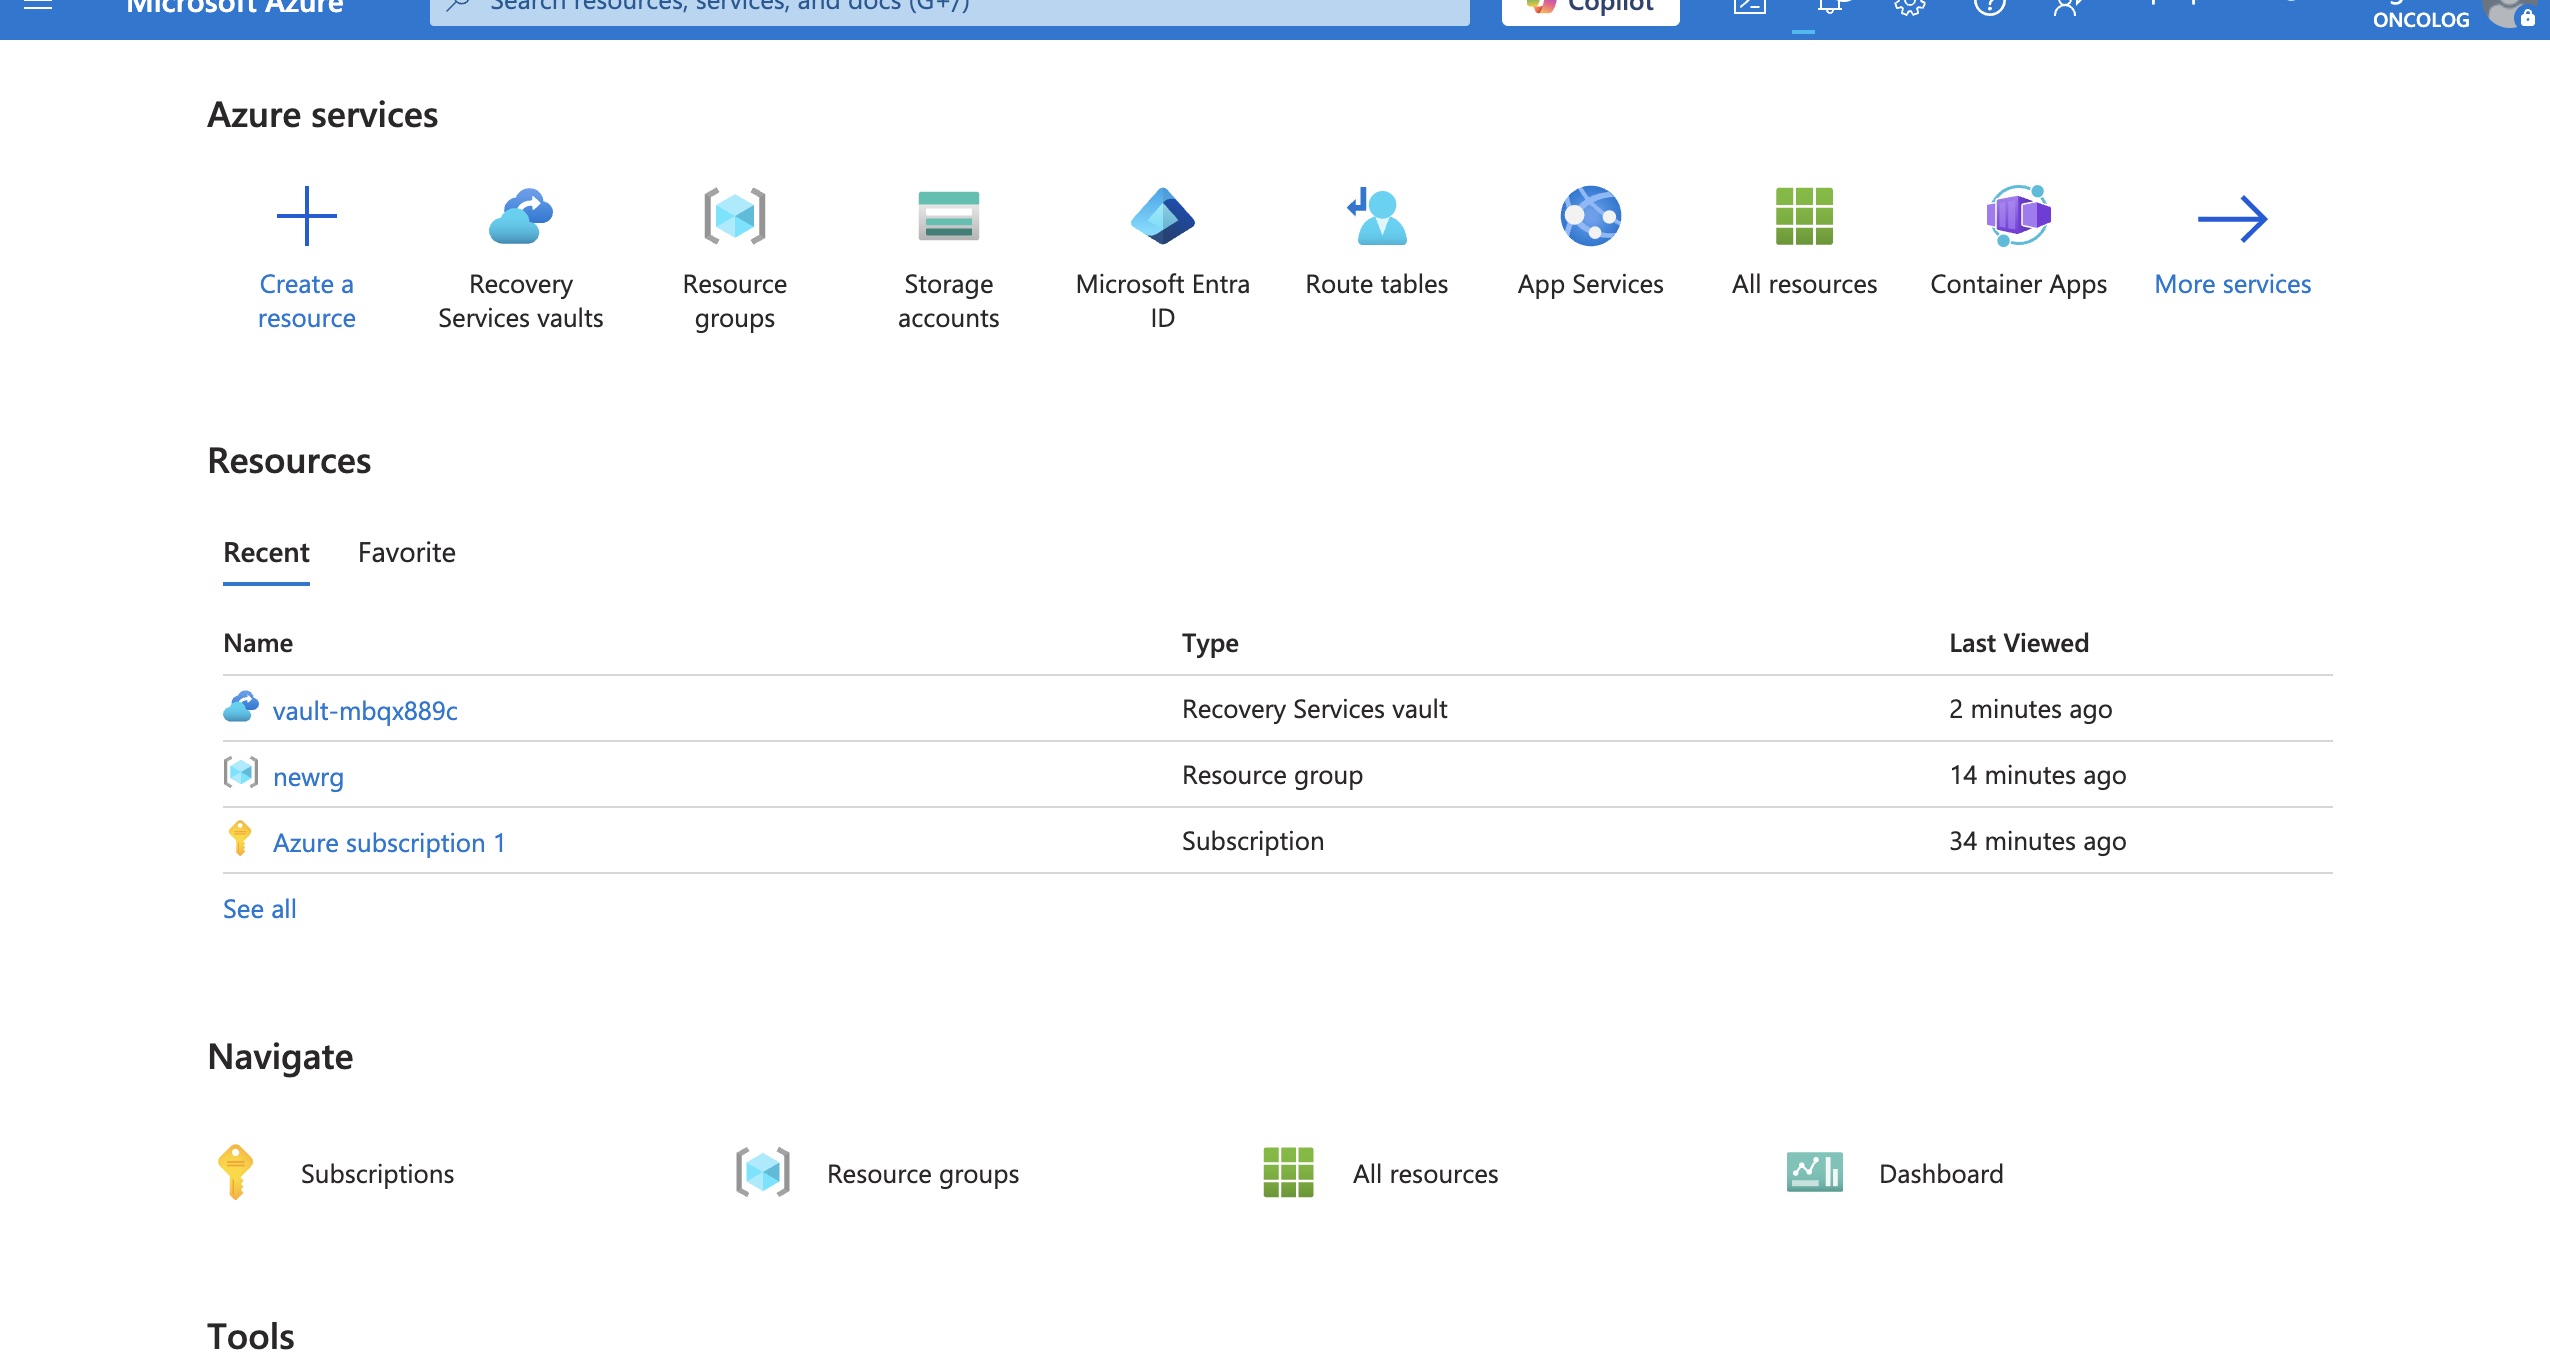
Task: Click the Create a resource text link
Action: pyautogui.click(x=306, y=300)
